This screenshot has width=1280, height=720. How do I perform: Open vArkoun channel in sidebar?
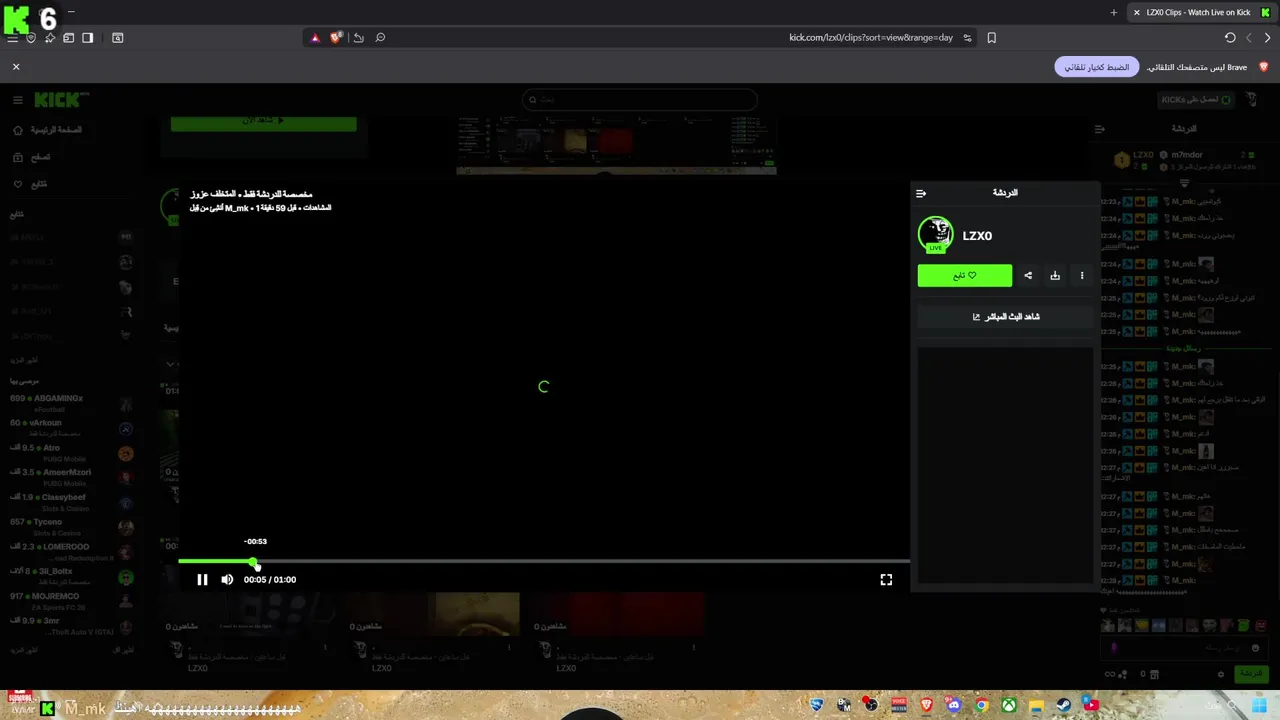[68, 428]
